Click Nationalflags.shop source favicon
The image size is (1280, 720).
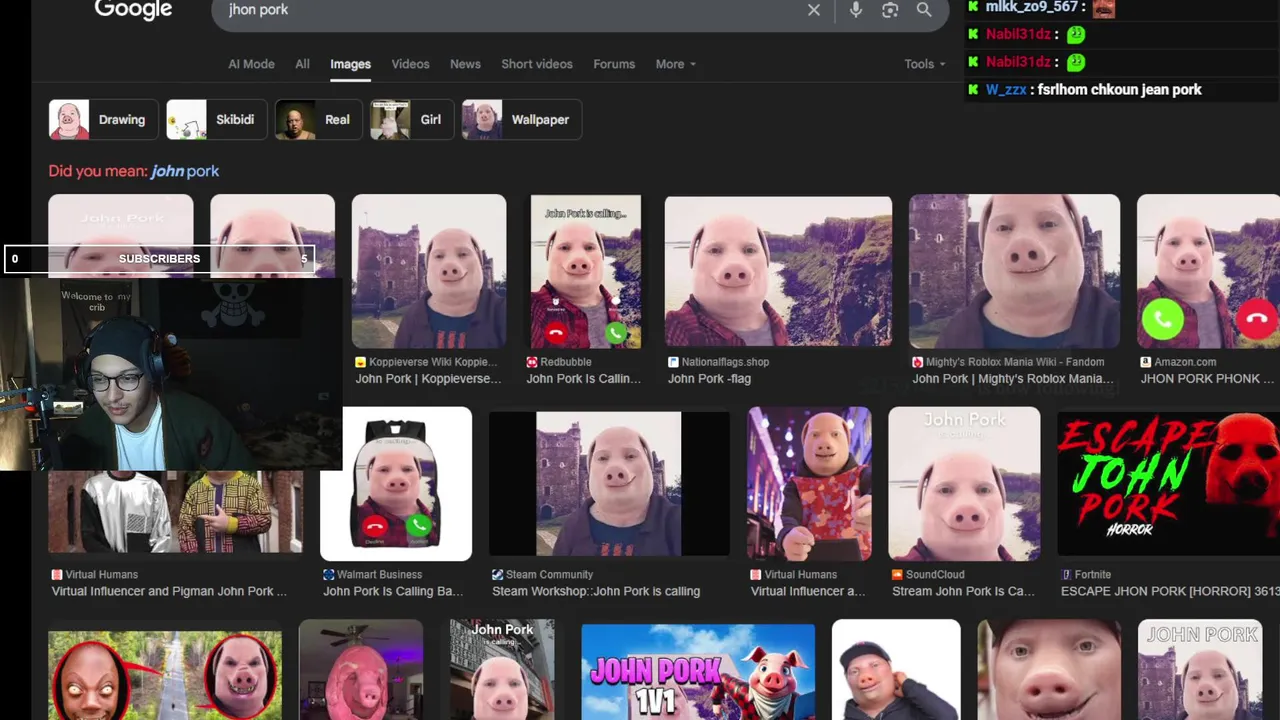673,362
